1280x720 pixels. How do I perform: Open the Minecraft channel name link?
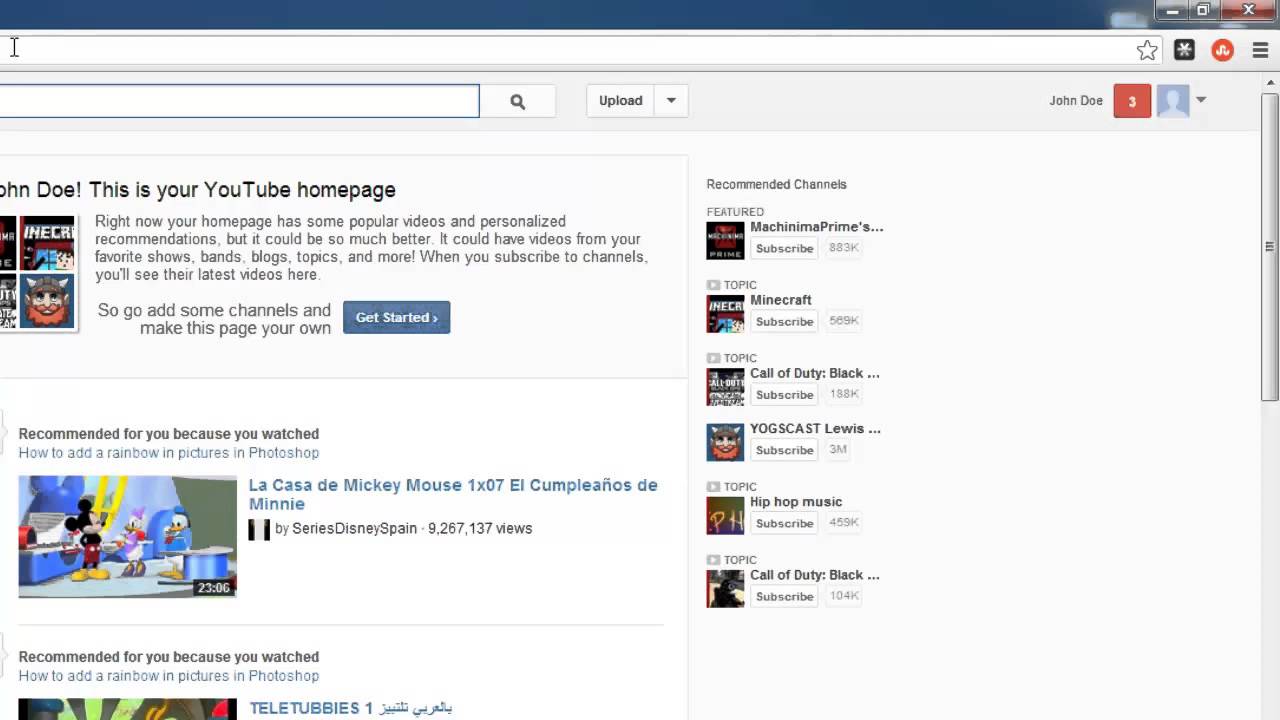tap(781, 300)
